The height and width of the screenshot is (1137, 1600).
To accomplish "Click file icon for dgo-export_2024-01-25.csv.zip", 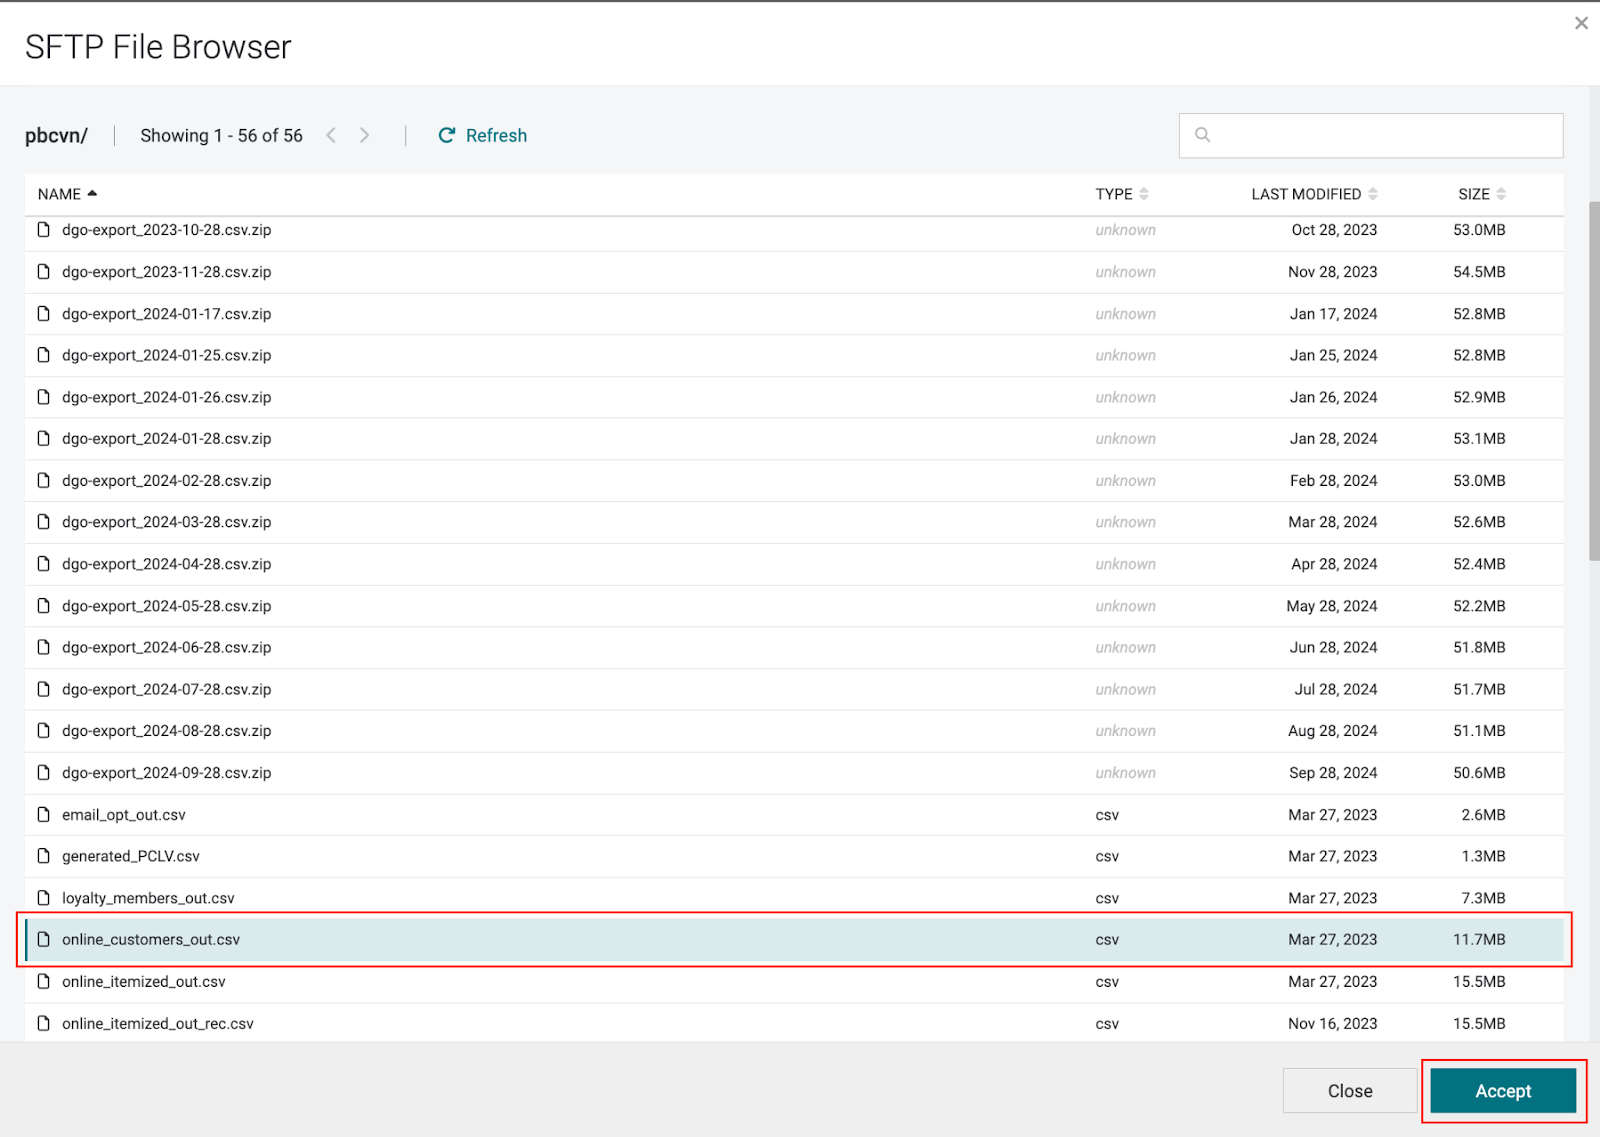I will click(x=43, y=355).
